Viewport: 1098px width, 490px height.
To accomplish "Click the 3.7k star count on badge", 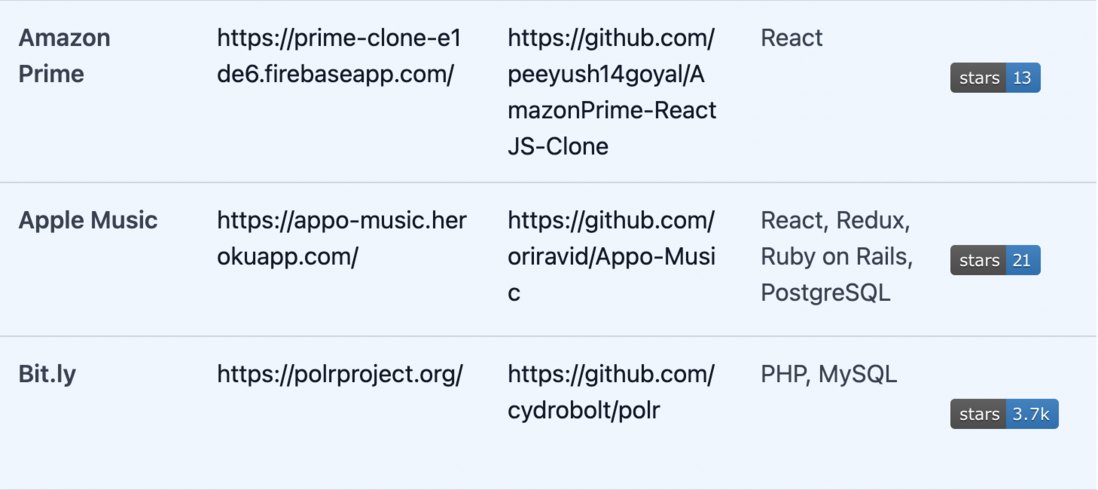I will point(1032,414).
